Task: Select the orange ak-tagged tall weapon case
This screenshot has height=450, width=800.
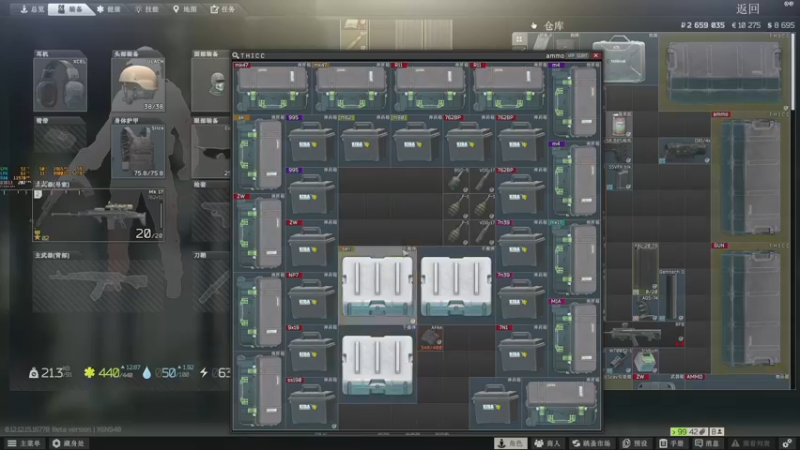Action: point(259,154)
